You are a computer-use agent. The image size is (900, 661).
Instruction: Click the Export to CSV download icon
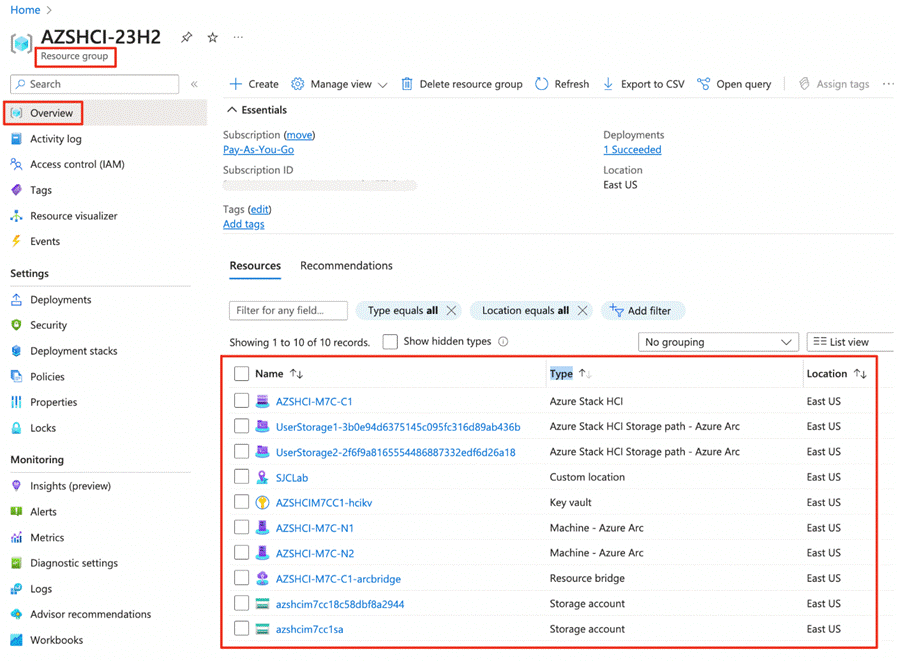coord(608,84)
